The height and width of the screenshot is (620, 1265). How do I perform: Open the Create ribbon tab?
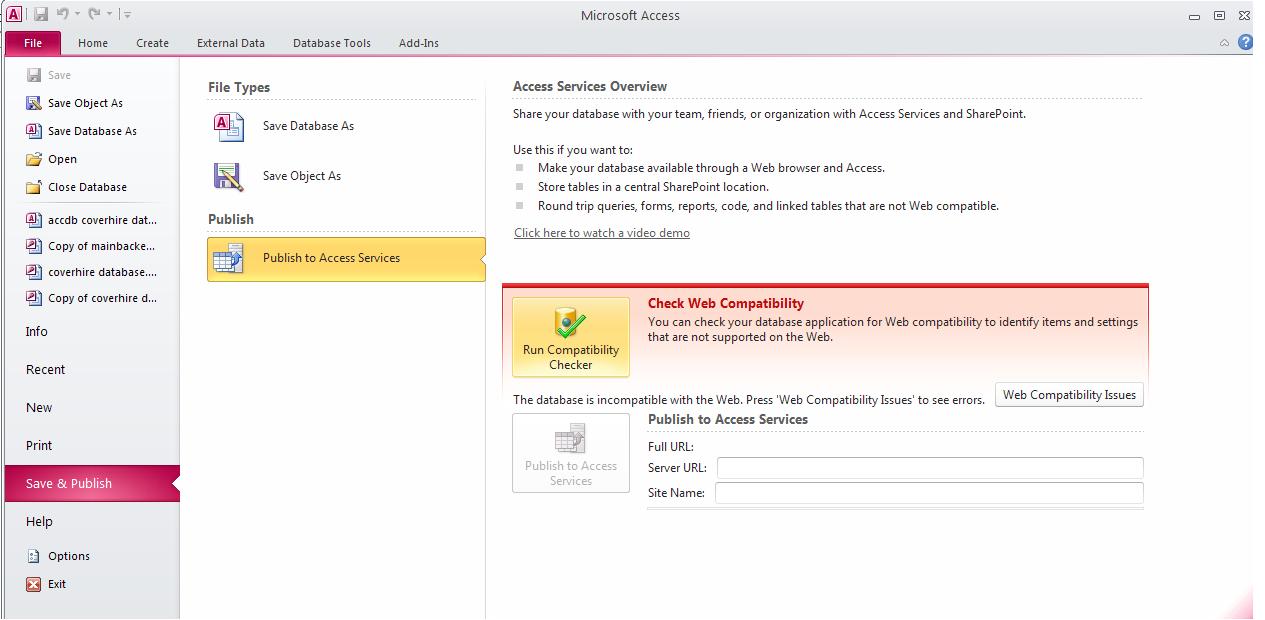click(x=152, y=43)
